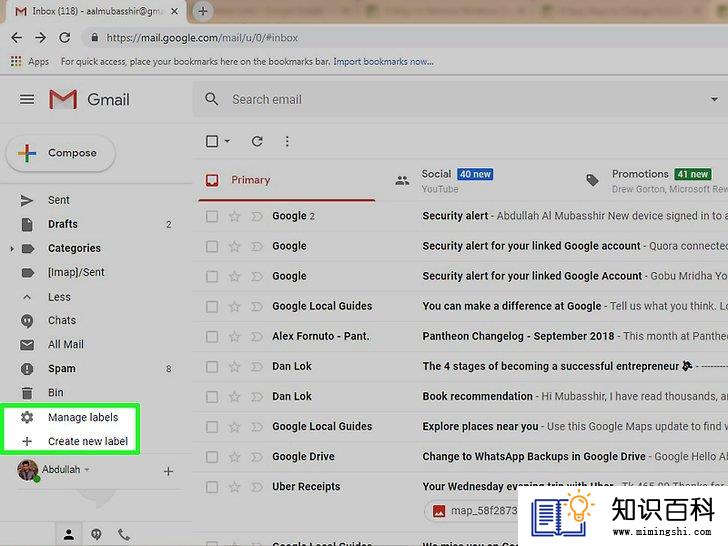Open the Apps shortcut in the bookmarks bar
The width and height of the screenshot is (728, 546).
30,61
